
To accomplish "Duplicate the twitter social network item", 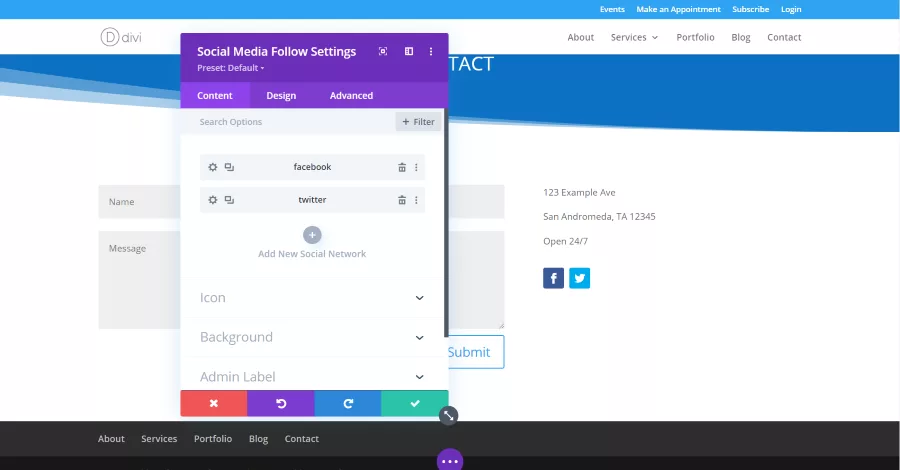I will (x=229, y=200).
